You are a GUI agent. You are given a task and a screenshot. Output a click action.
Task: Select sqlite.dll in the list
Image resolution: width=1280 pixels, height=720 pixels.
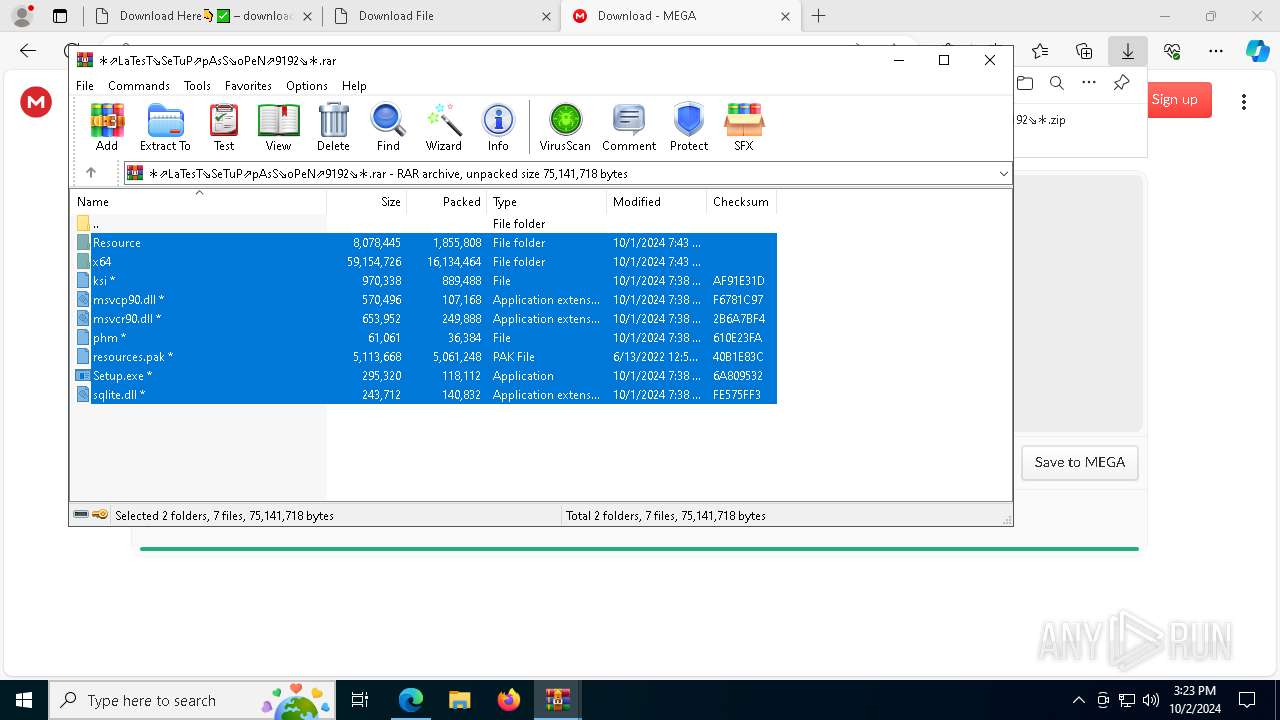point(424,395)
